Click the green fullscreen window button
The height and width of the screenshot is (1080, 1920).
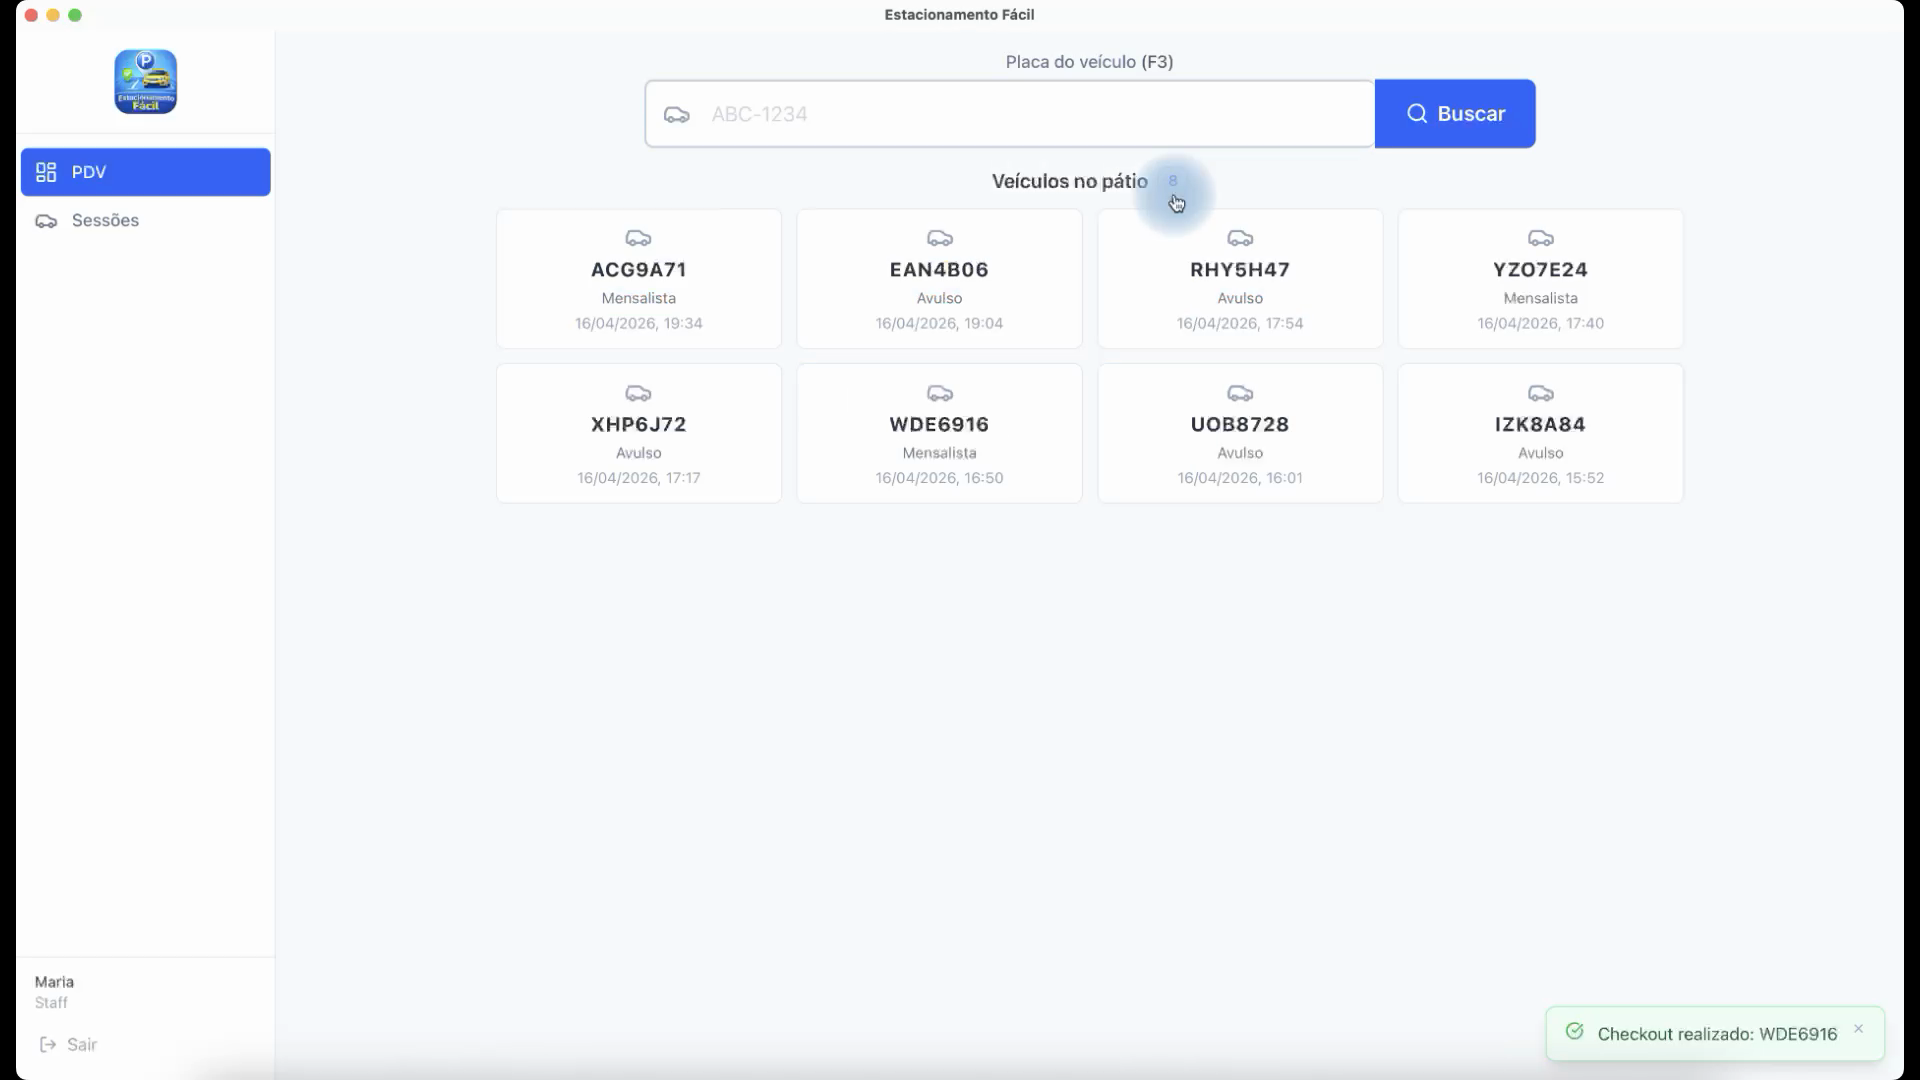click(75, 15)
